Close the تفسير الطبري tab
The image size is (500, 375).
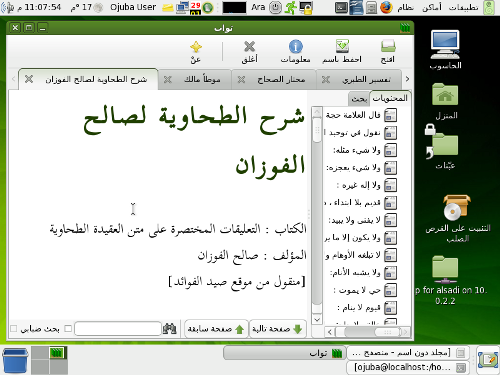pos(326,80)
